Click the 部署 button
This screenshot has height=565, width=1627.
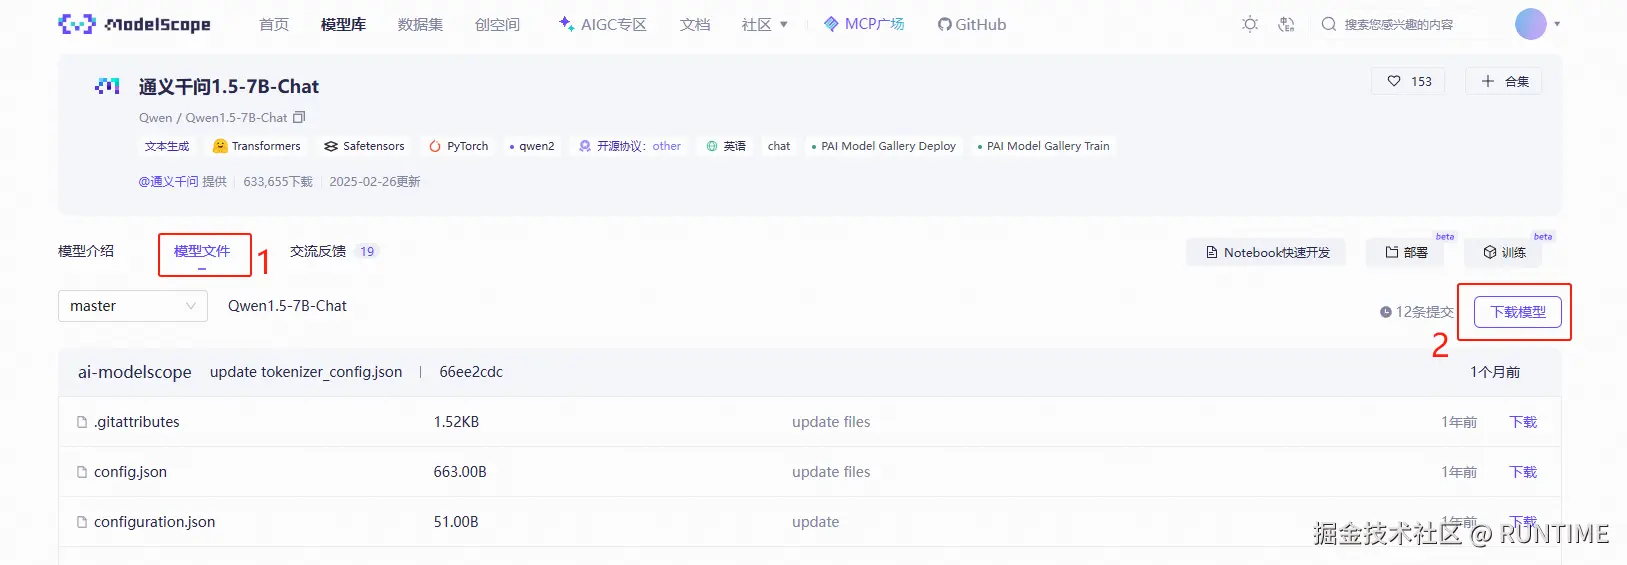tap(1406, 252)
